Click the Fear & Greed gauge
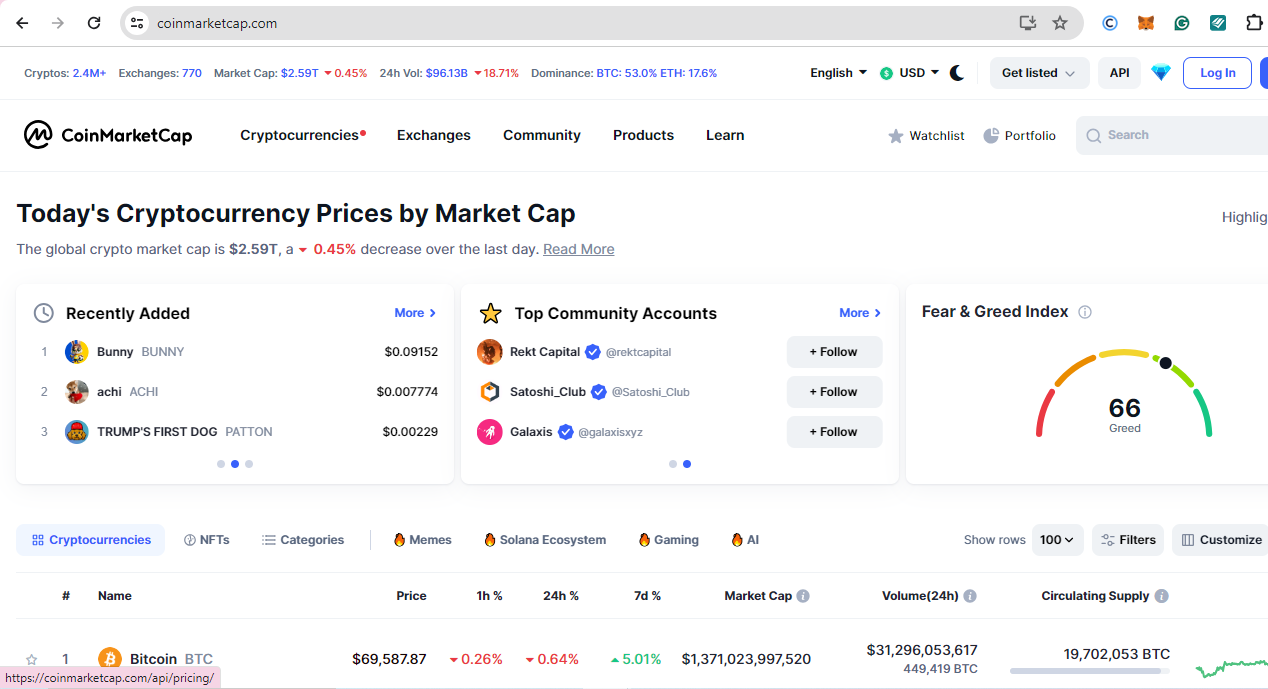Image resolution: width=1268 pixels, height=689 pixels. click(x=1125, y=394)
